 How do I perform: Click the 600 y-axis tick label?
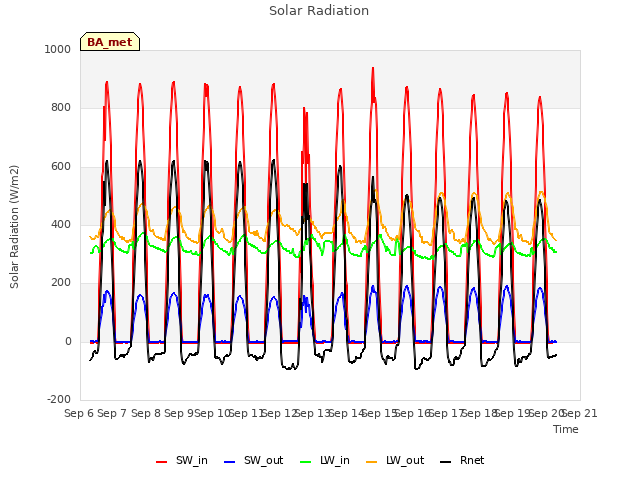[61, 167]
